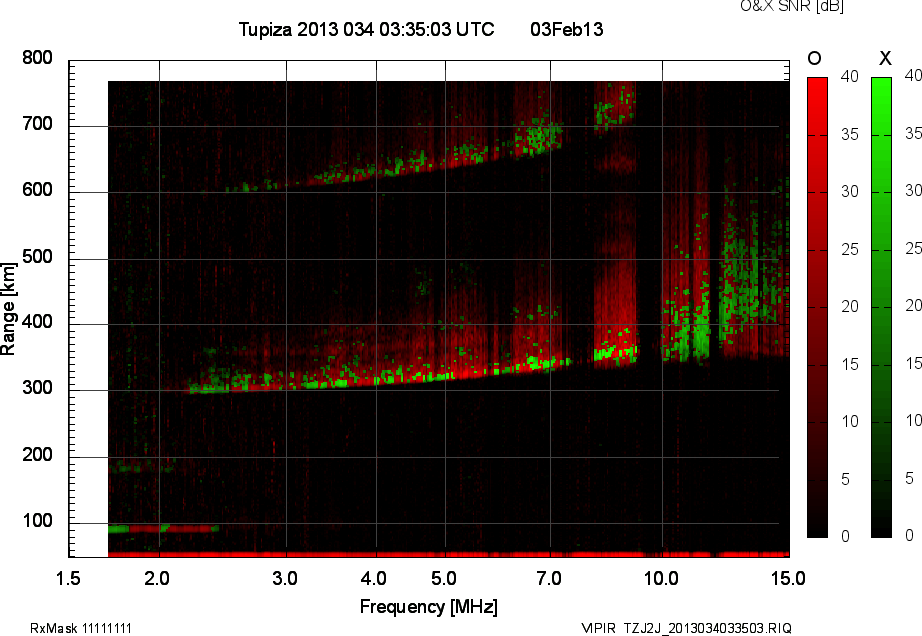
Task: Click the O letter above red color bar
Action: (814, 58)
